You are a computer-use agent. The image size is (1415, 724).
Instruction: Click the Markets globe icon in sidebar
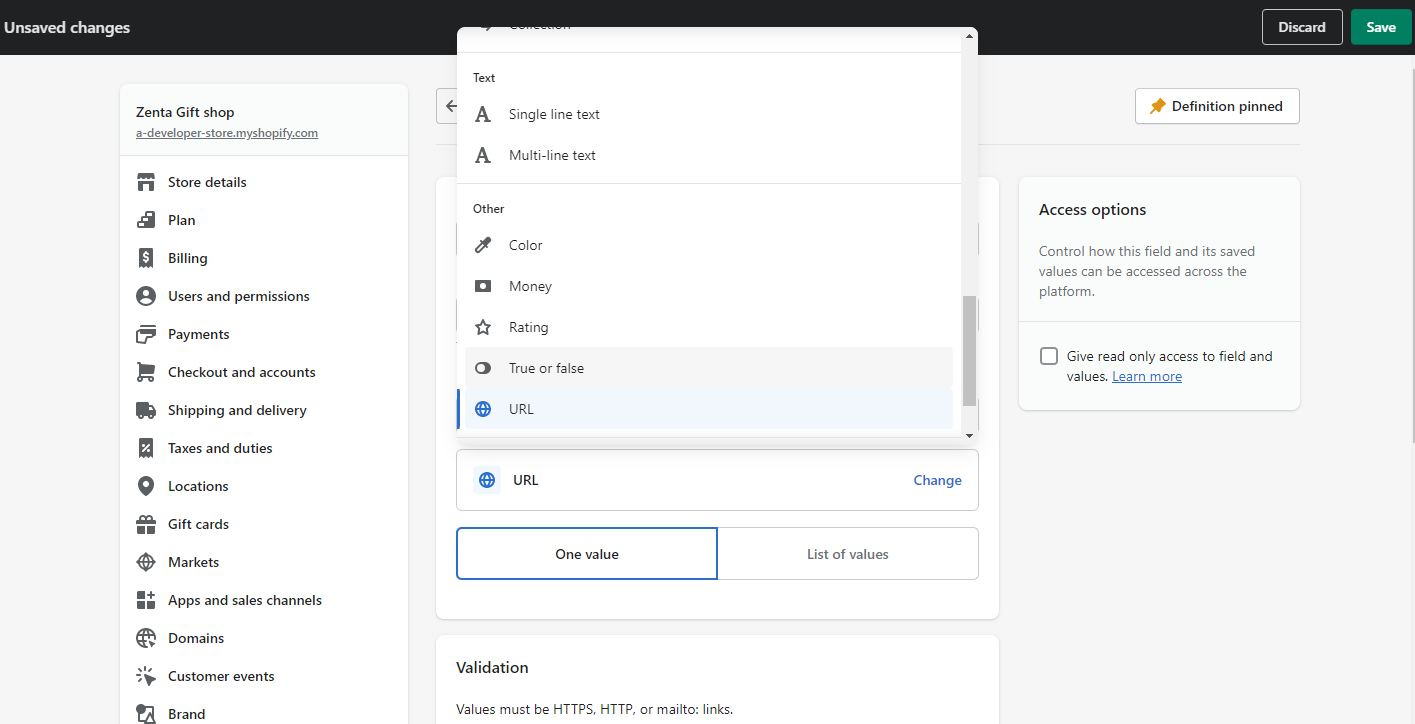pos(146,562)
